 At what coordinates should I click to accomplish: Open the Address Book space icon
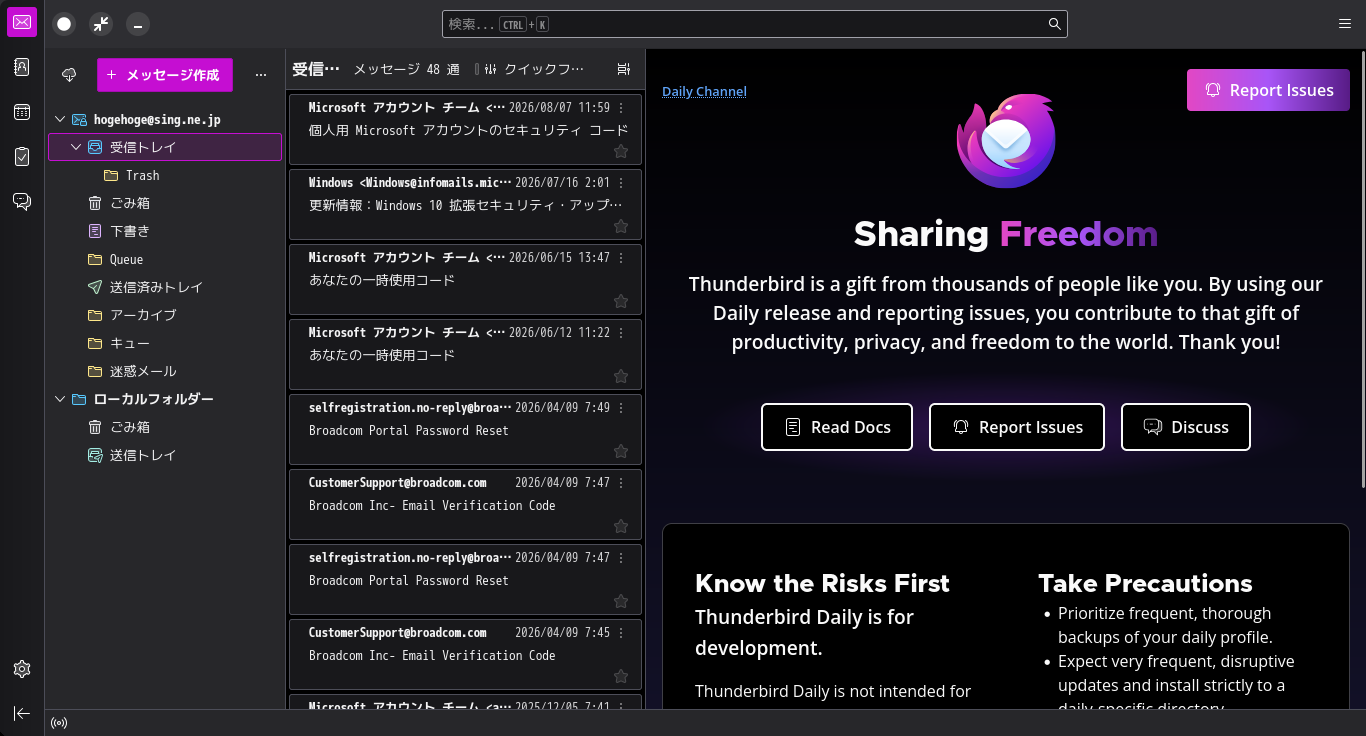coord(22,67)
